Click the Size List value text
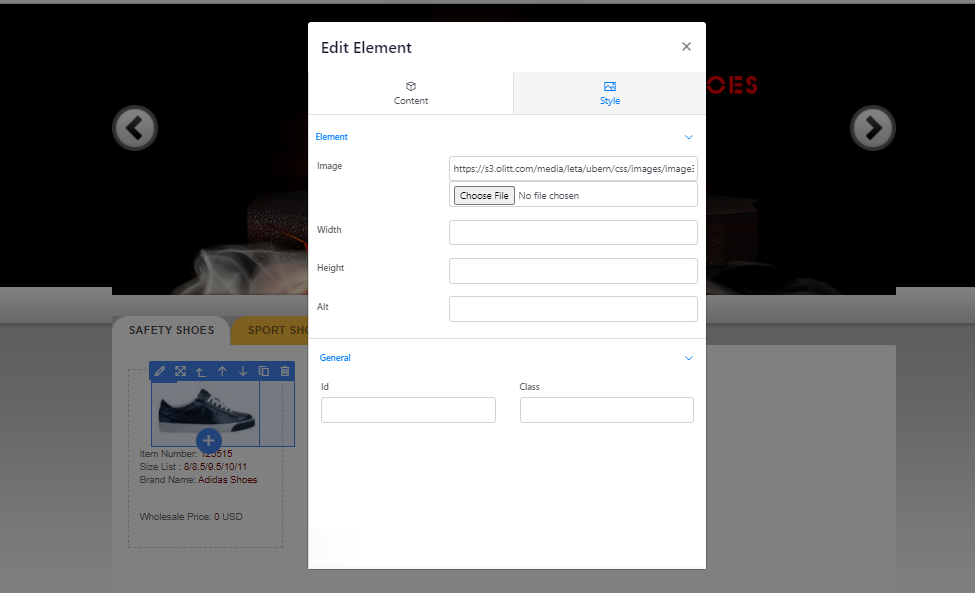The image size is (975, 593). [215, 467]
